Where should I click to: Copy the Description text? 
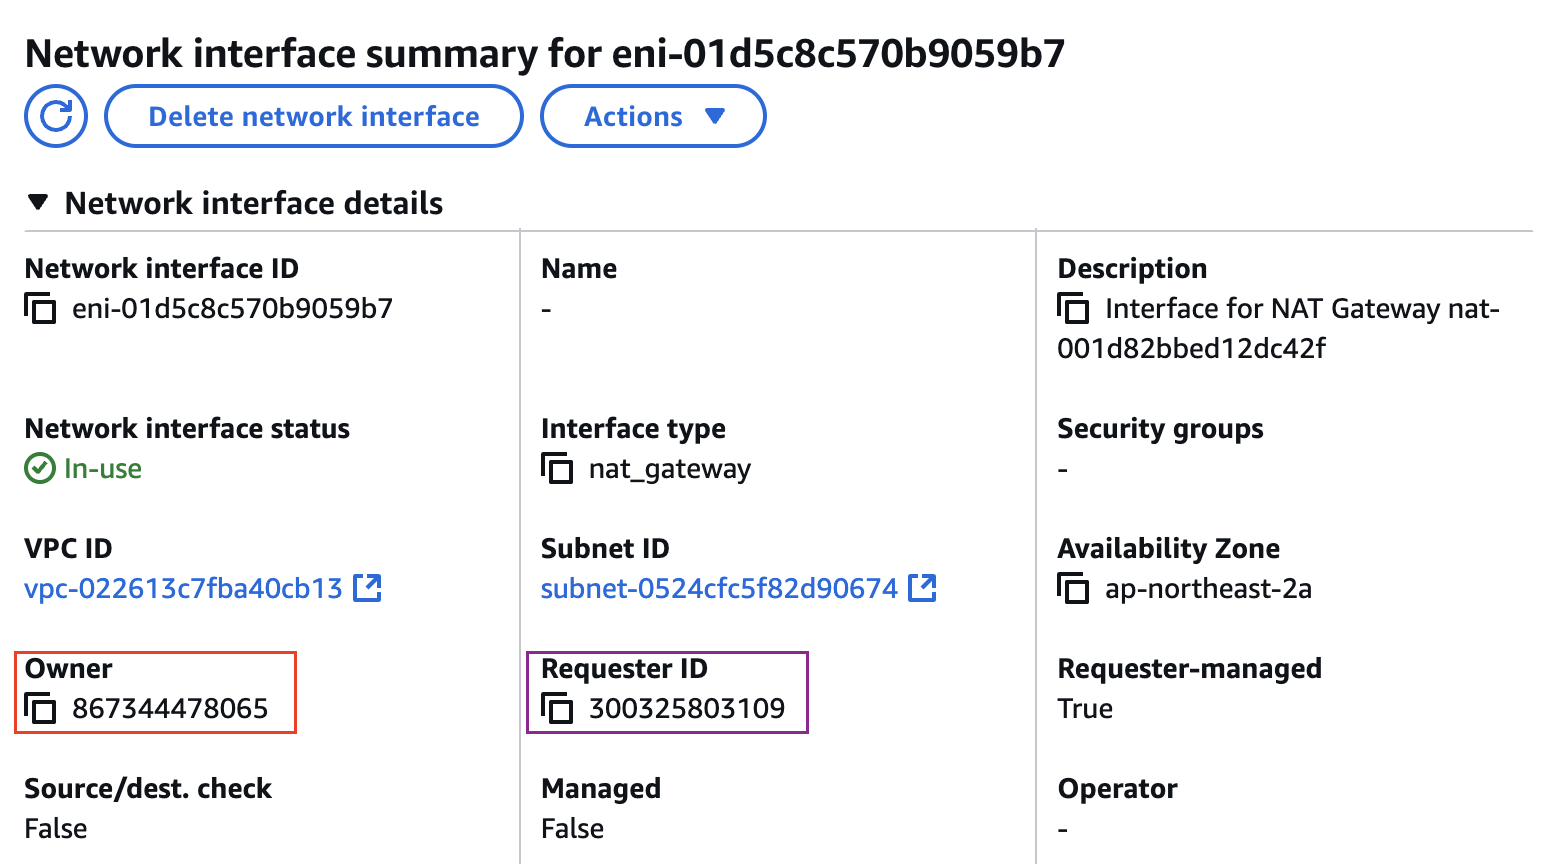[1073, 309]
